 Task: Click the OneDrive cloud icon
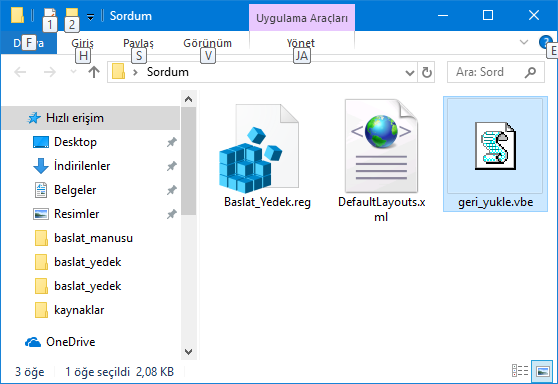click(x=33, y=342)
